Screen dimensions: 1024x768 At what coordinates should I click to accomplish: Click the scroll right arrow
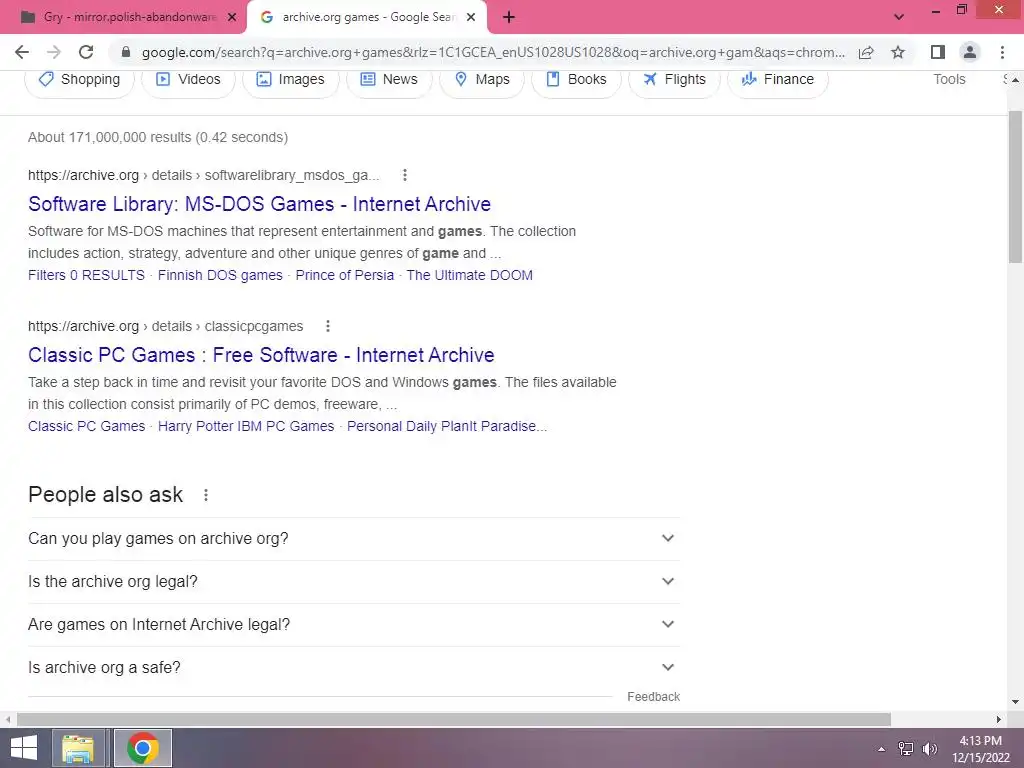pos(999,719)
